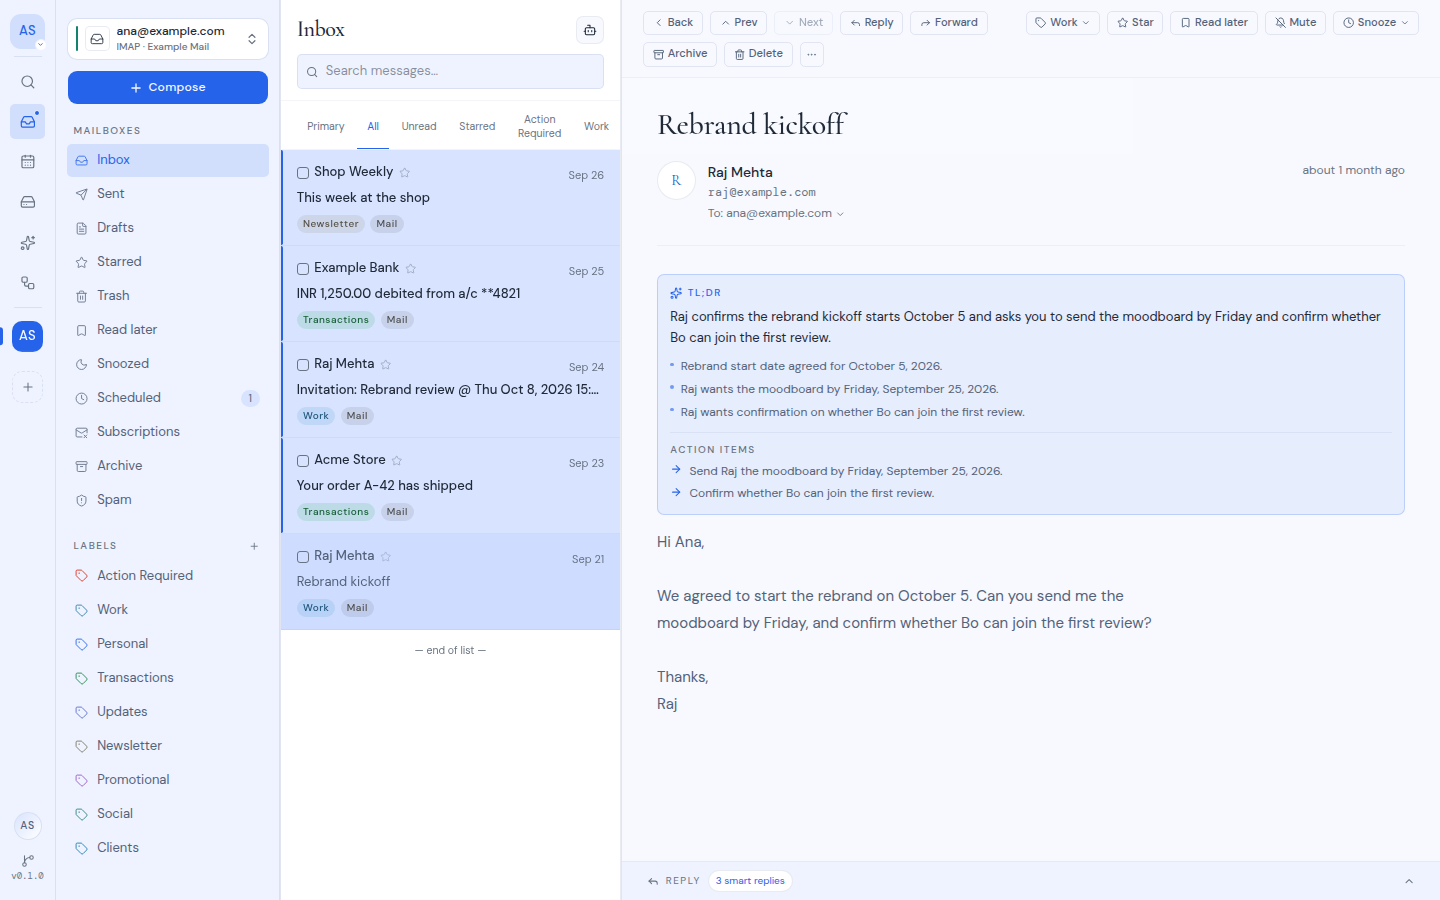This screenshot has height=900, width=1440.
Task: Tick checkbox for Raj Mehta invitation email
Action: [303, 365]
